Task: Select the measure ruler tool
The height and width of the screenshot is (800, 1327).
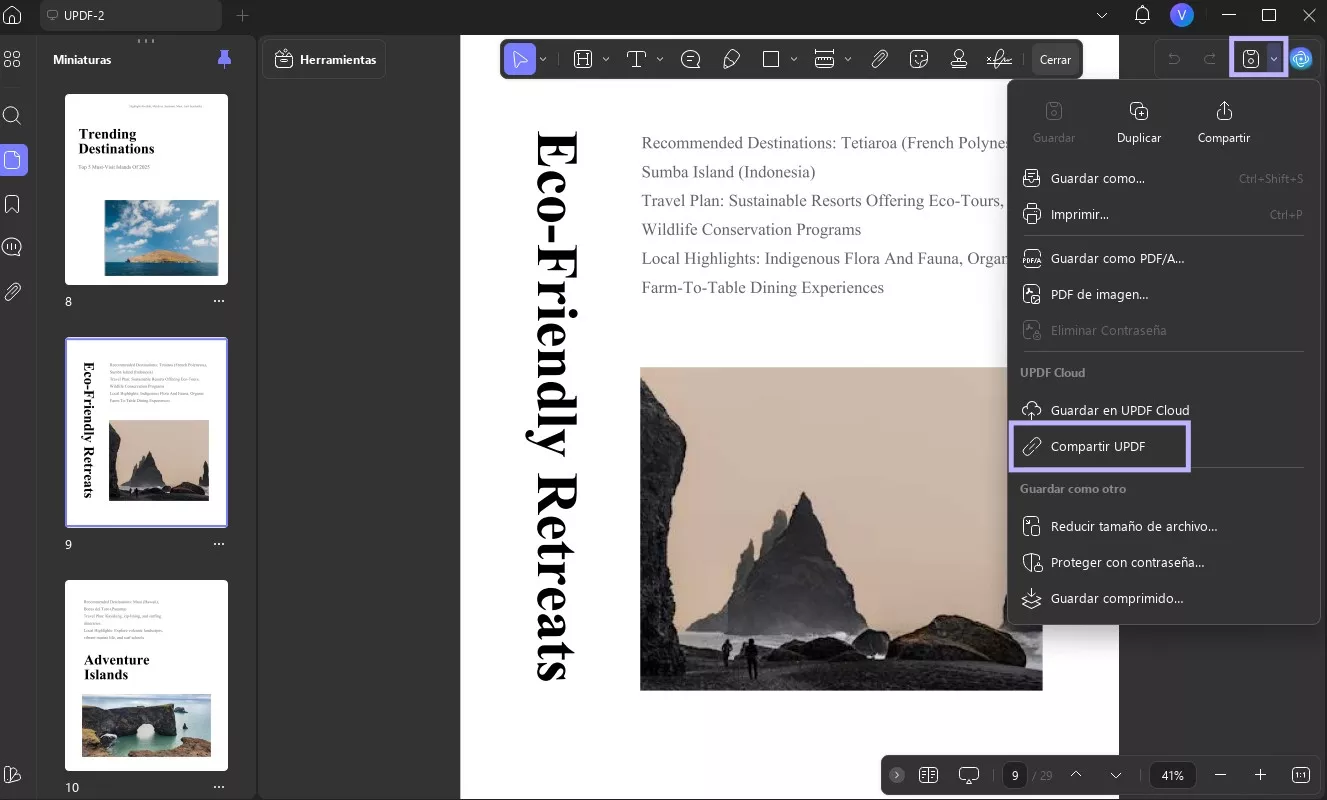Action: (825, 59)
